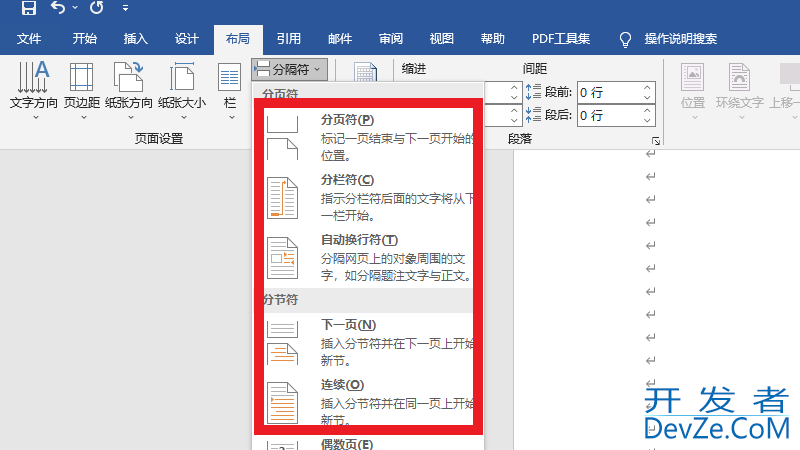Switch to the 邮件 tab
800x450 pixels.
(x=340, y=39)
